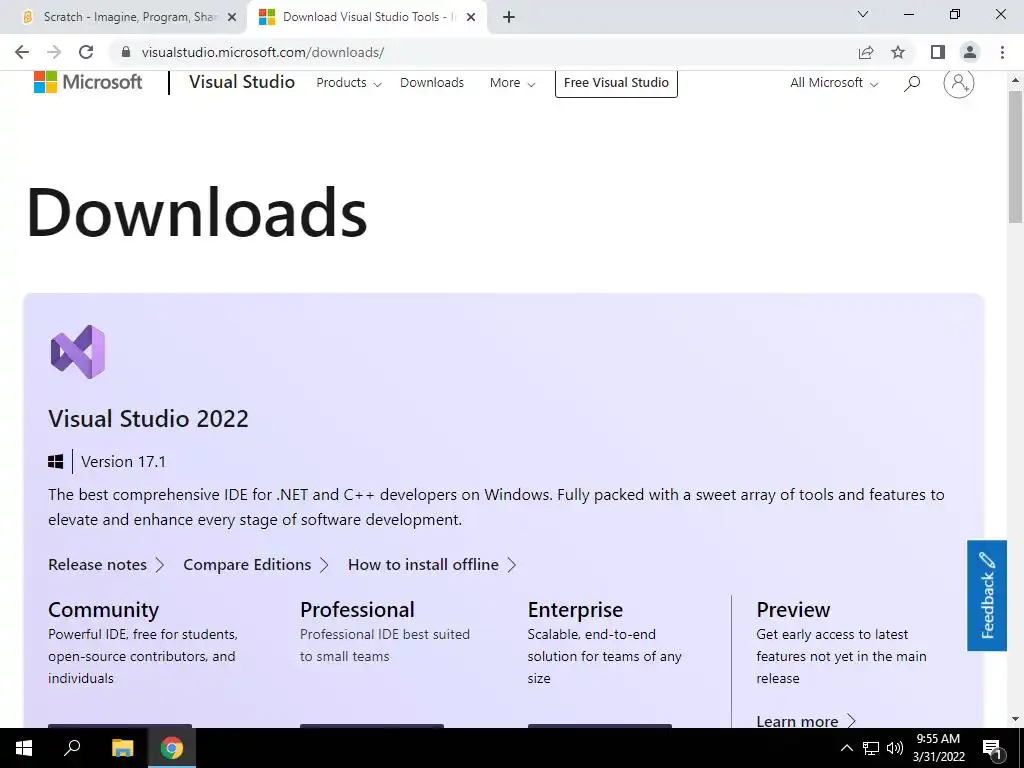Switch to the Scratch browser tab
This screenshot has height=768, width=1024.
coord(129,17)
